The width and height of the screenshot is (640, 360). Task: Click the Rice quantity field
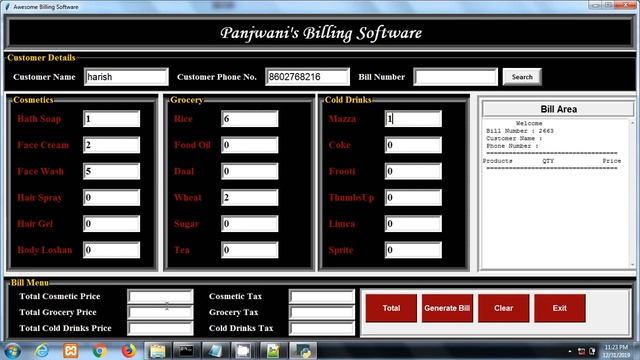pos(249,119)
